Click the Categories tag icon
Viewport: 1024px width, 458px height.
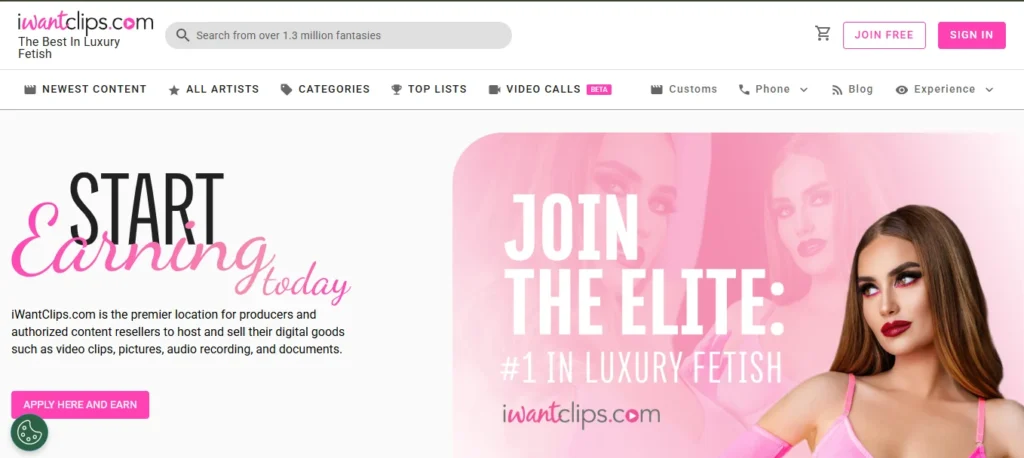[x=286, y=90]
